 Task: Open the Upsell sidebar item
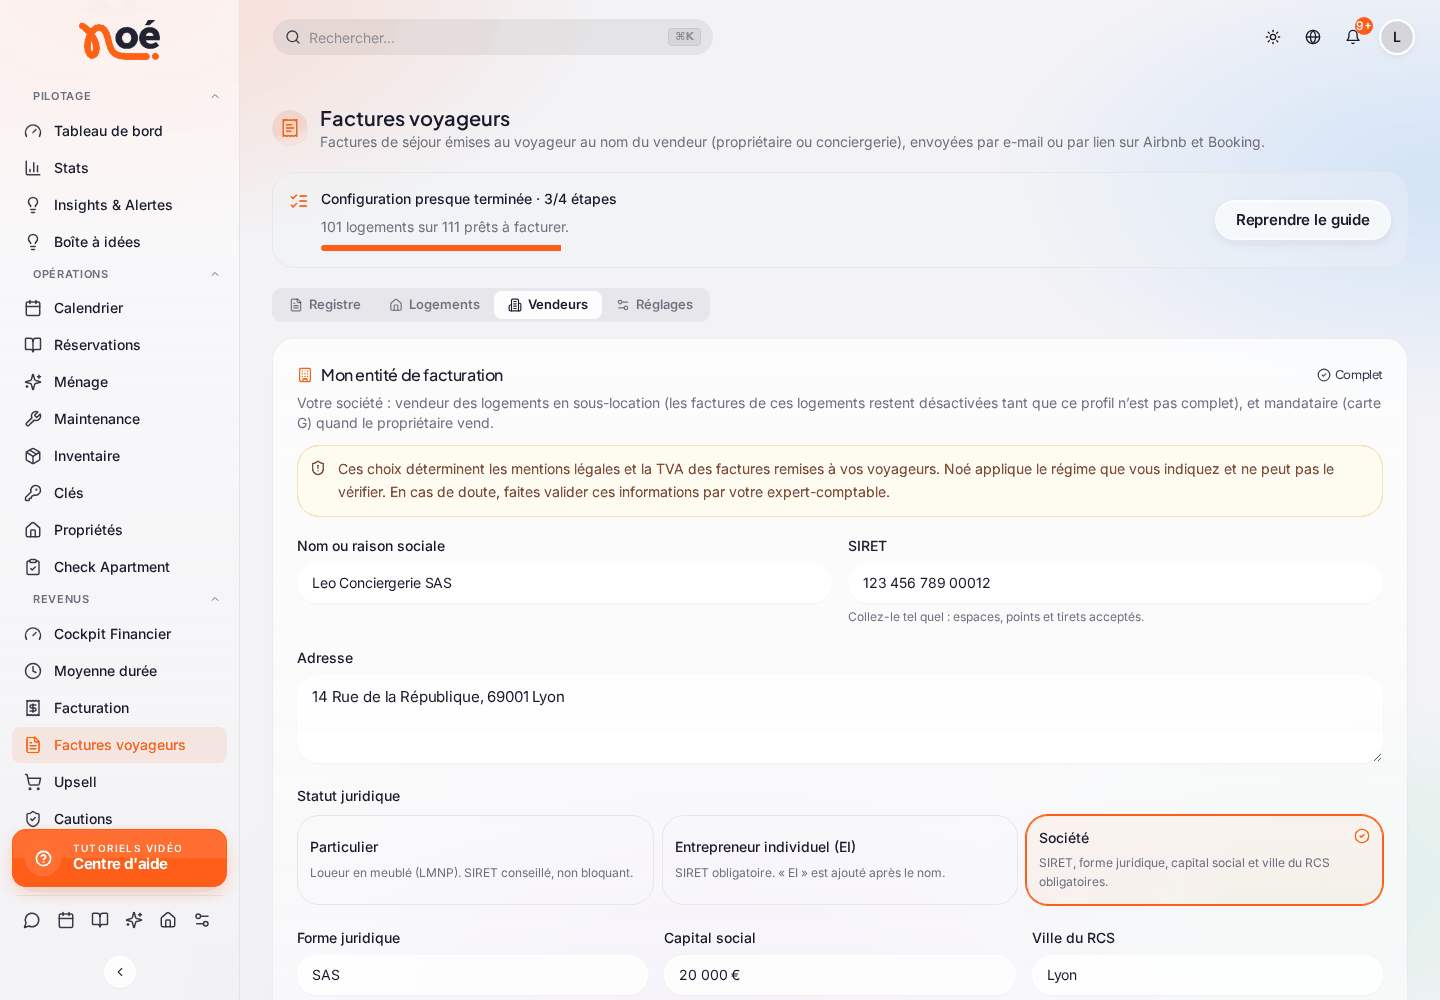(x=119, y=782)
